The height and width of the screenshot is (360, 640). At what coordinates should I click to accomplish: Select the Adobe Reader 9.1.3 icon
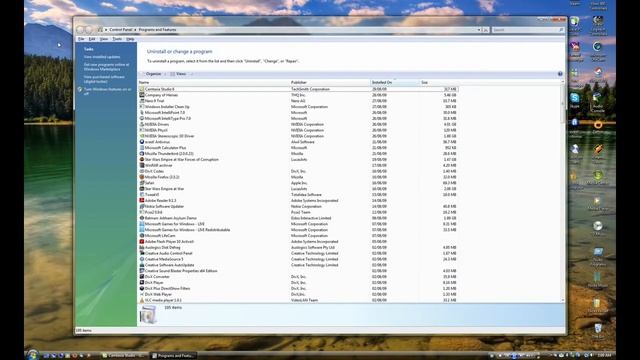tap(142, 200)
